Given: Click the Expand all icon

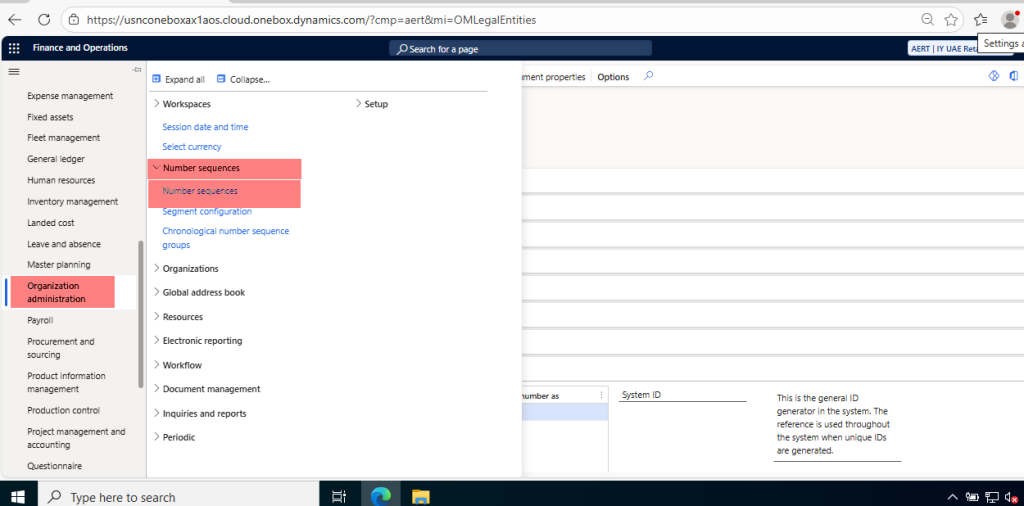Looking at the screenshot, I should [156, 79].
